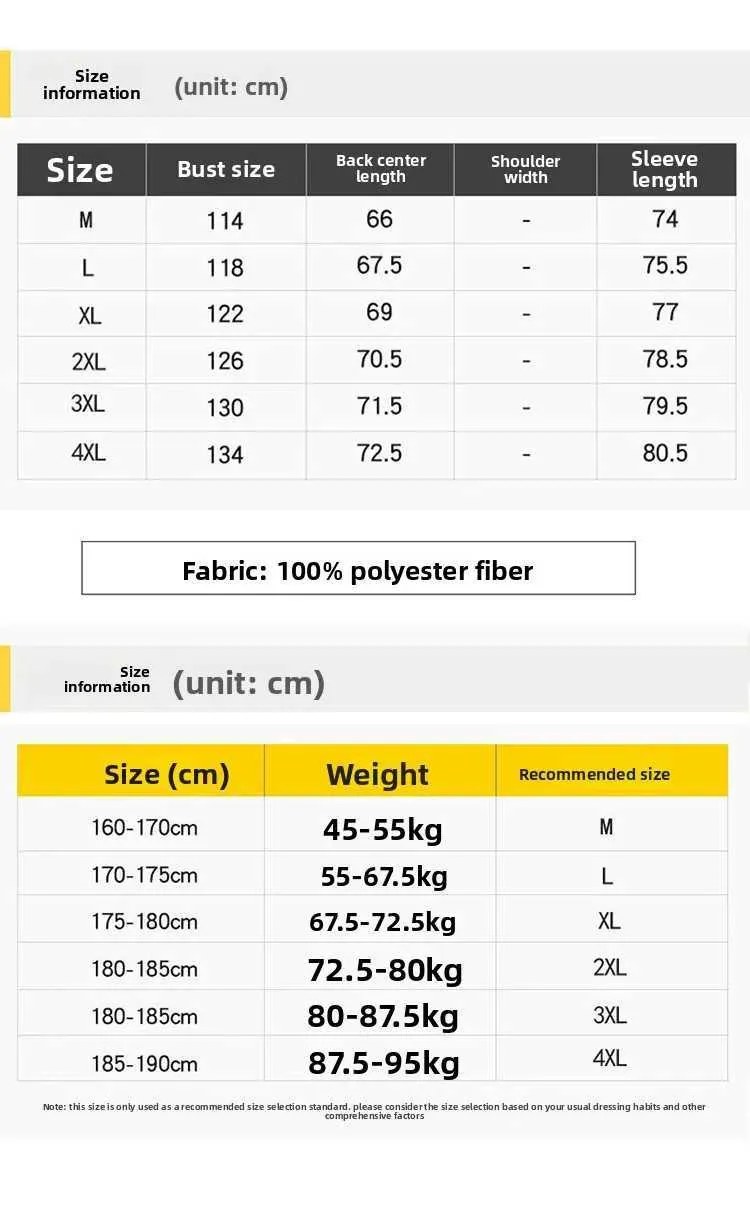This screenshot has height=1219, width=750.
Task: Click the yellow "Size (cm)" header
Action: (x=166, y=774)
